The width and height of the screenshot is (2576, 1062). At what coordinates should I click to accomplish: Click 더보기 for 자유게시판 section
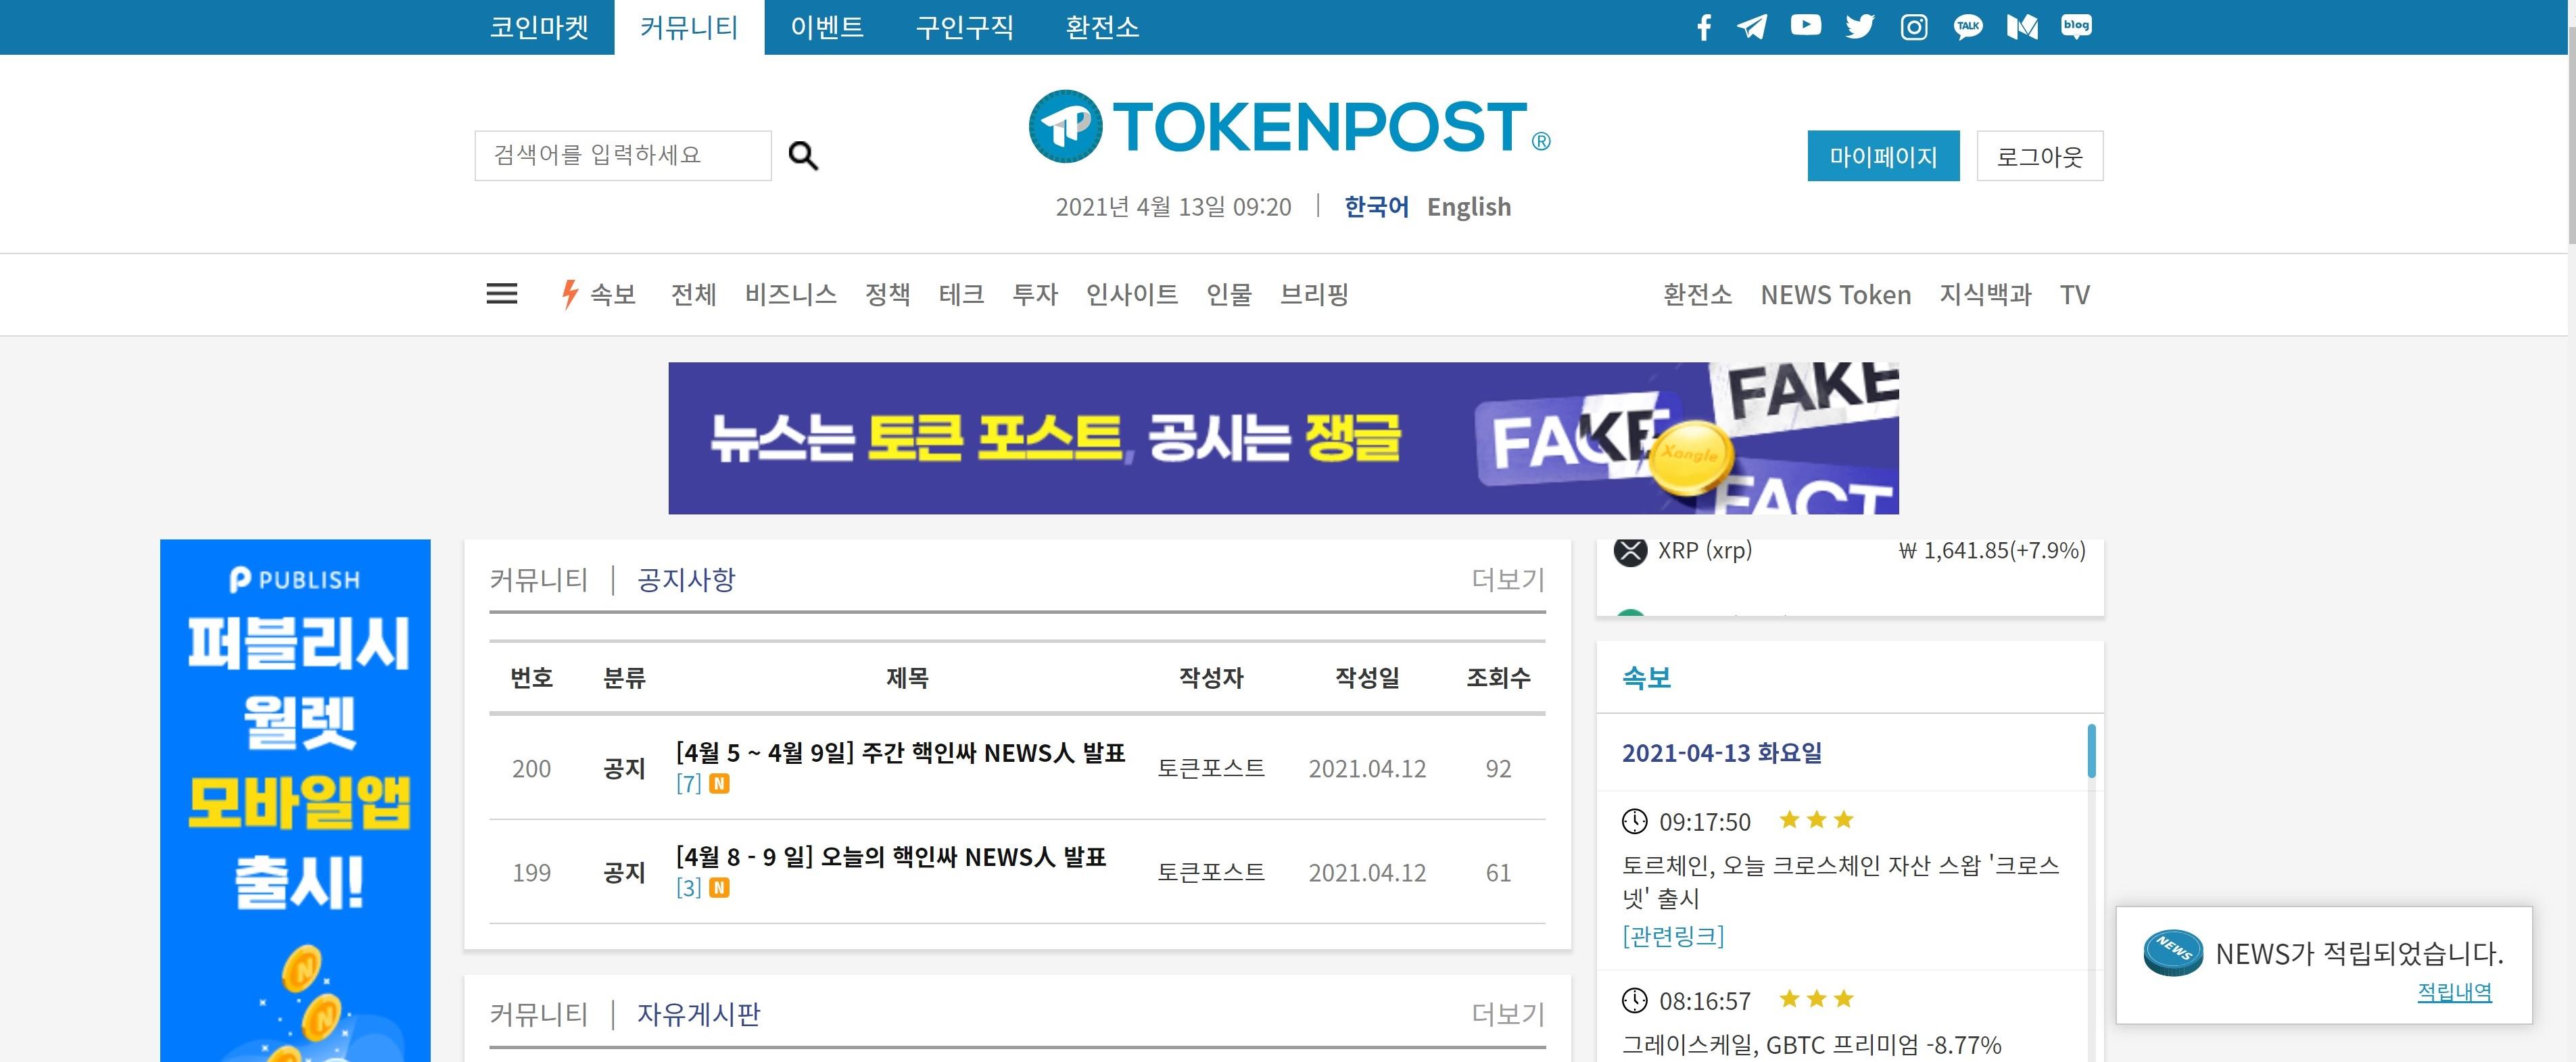pos(1508,1014)
